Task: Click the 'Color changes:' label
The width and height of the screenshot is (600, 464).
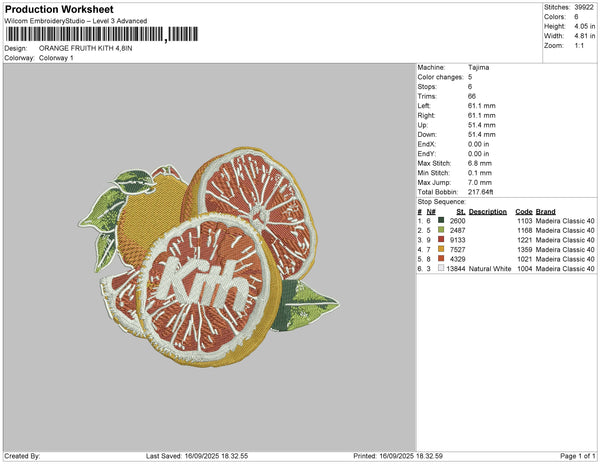Action: (440, 77)
